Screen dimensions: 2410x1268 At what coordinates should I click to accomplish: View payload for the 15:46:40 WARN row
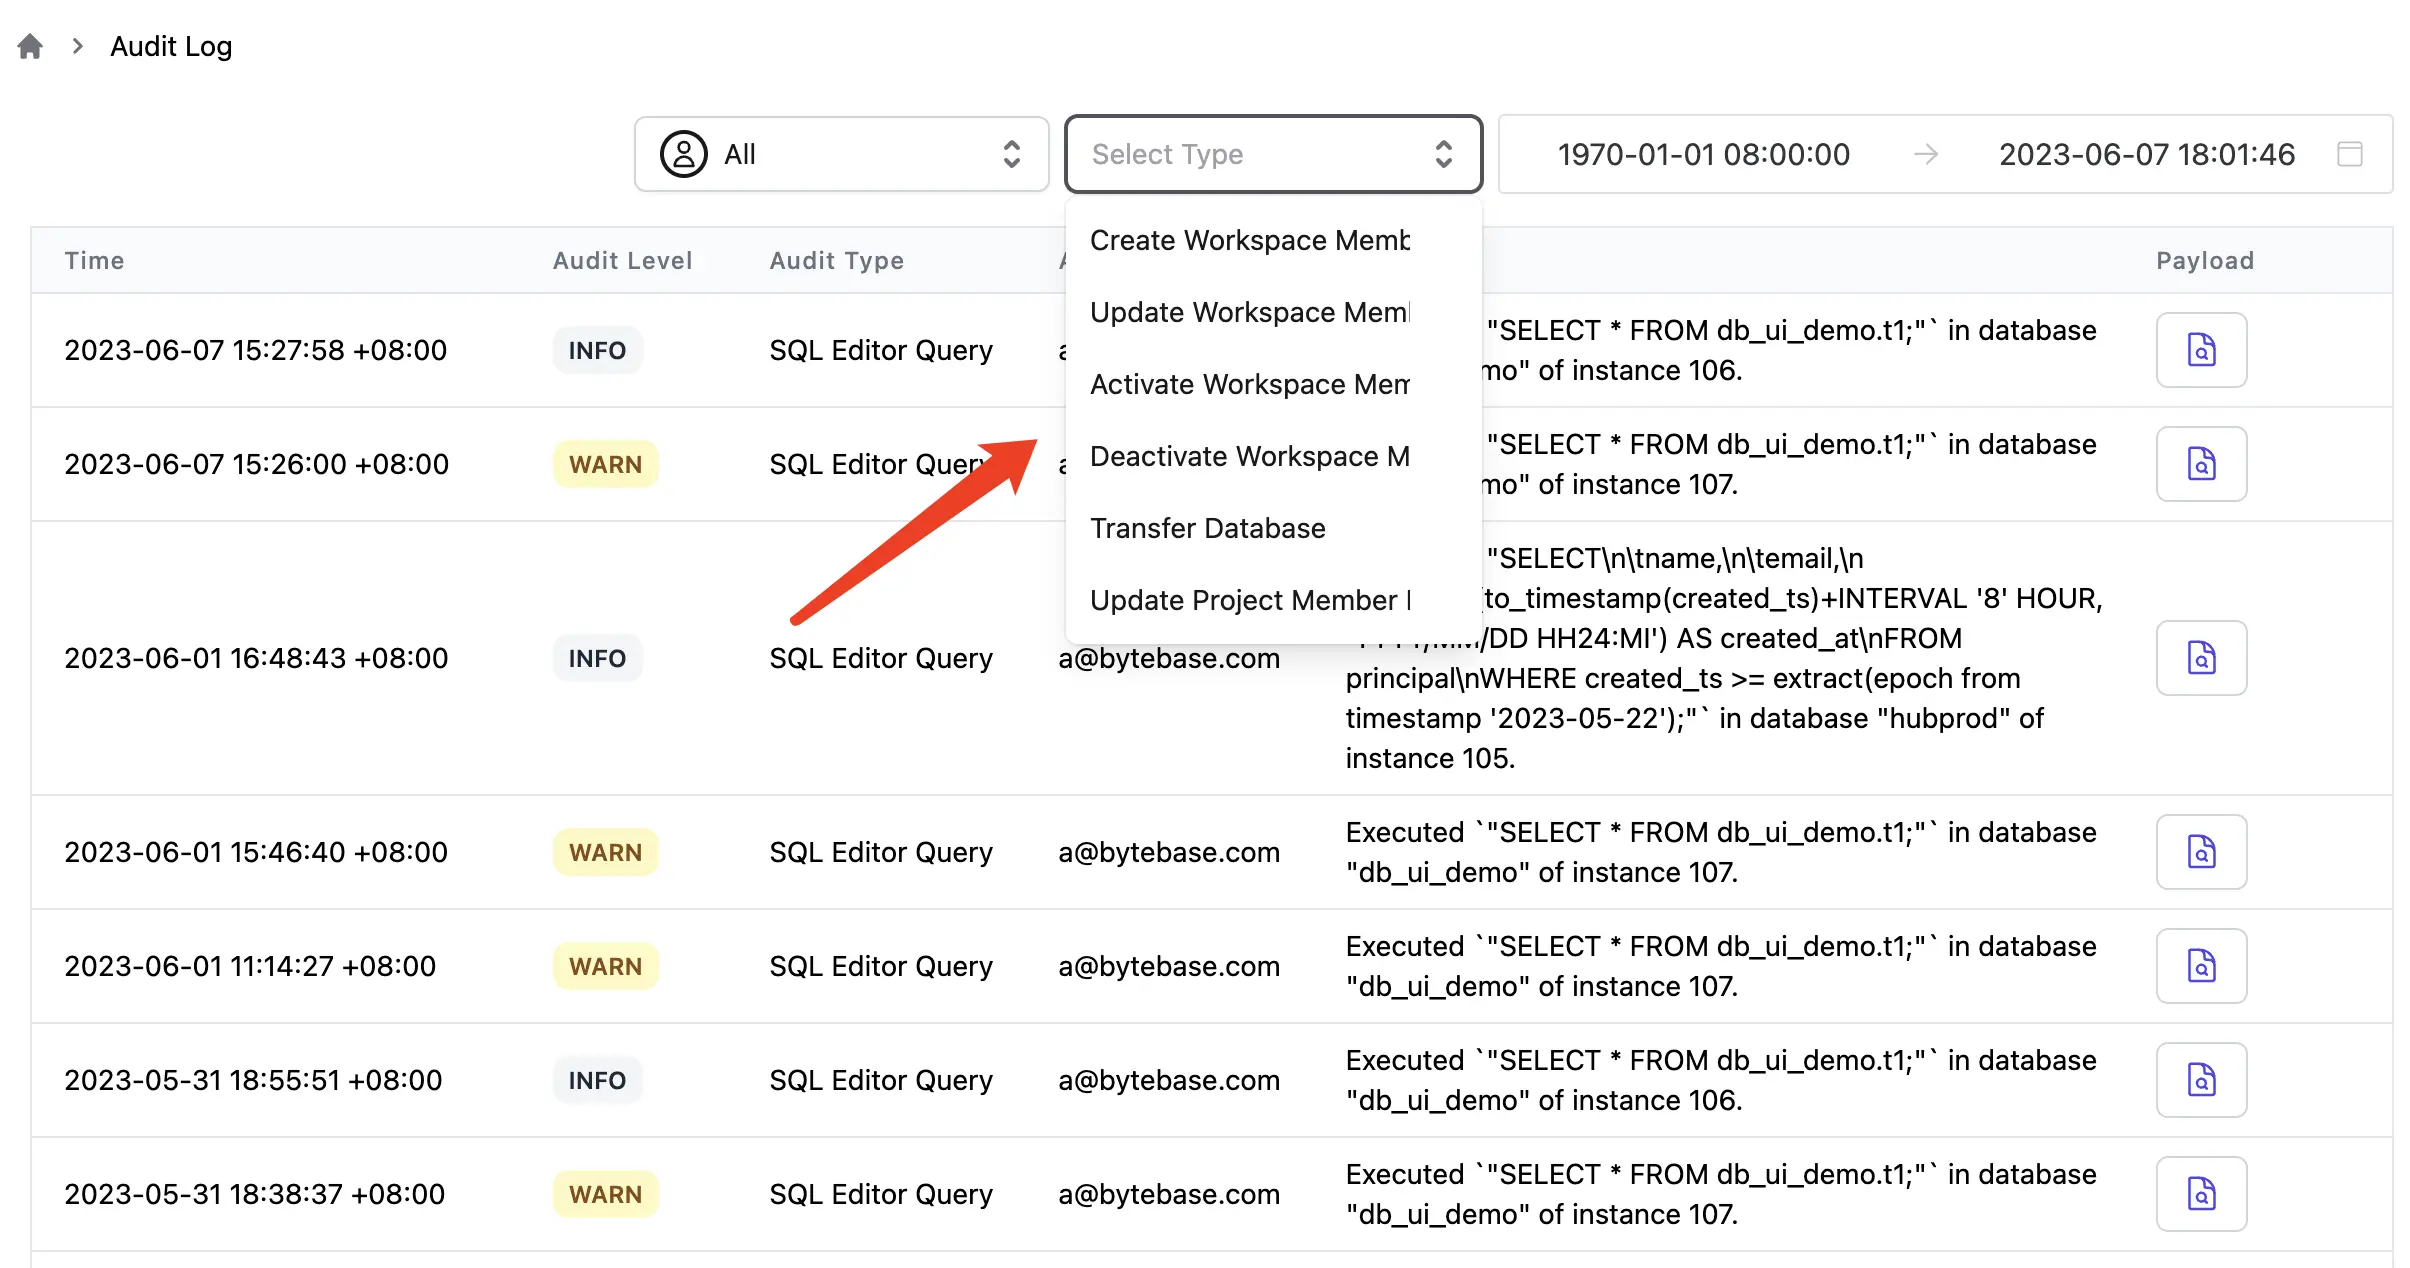point(2201,852)
